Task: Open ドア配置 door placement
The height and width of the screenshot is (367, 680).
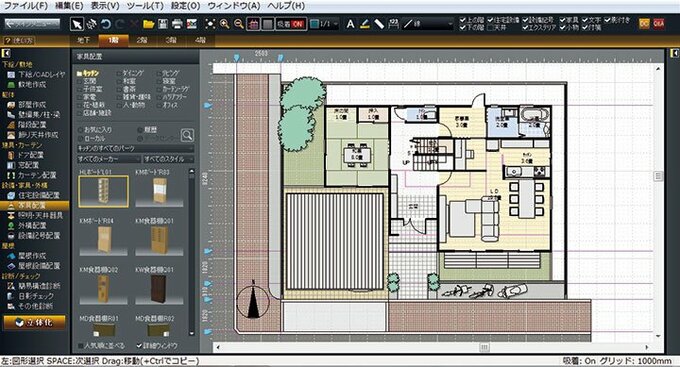Action: tap(26, 155)
